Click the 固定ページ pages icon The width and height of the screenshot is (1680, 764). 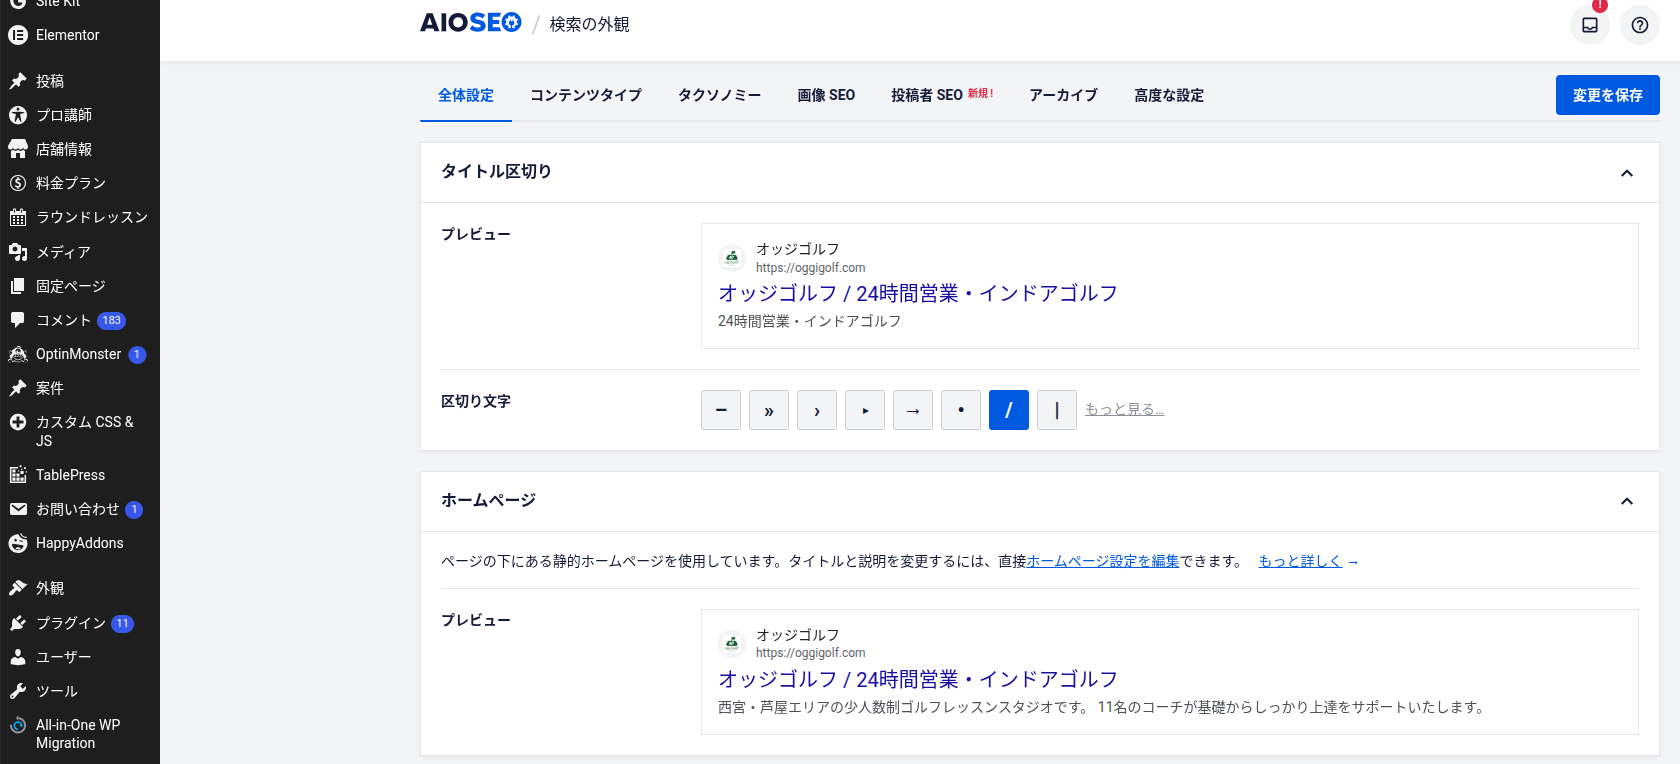coord(18,286)
